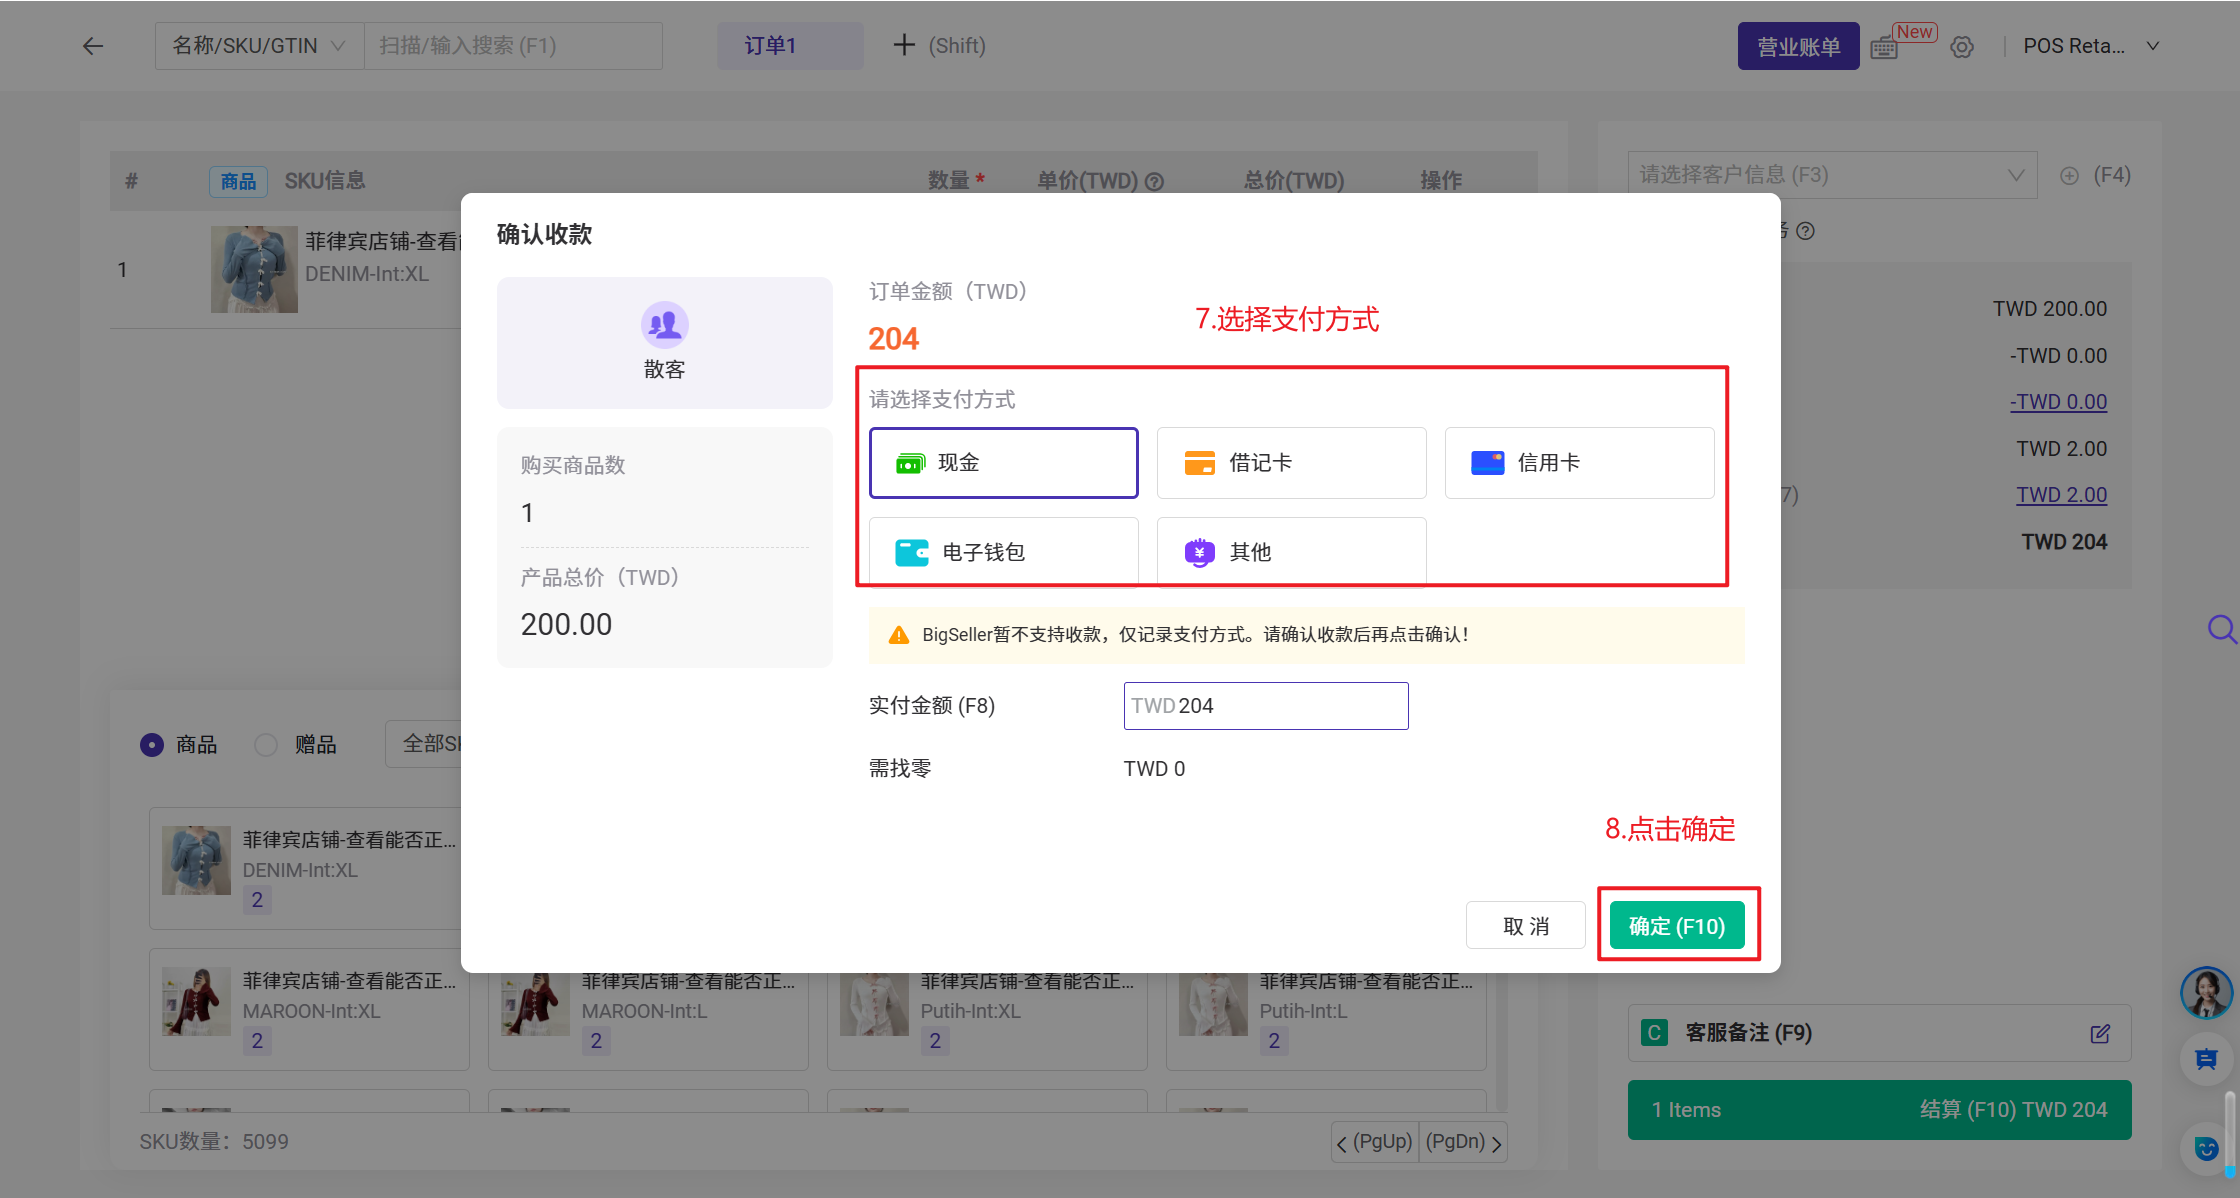Add a new order tab with plus
This screenshot has width=2240, height=1198.
[904, 46]
